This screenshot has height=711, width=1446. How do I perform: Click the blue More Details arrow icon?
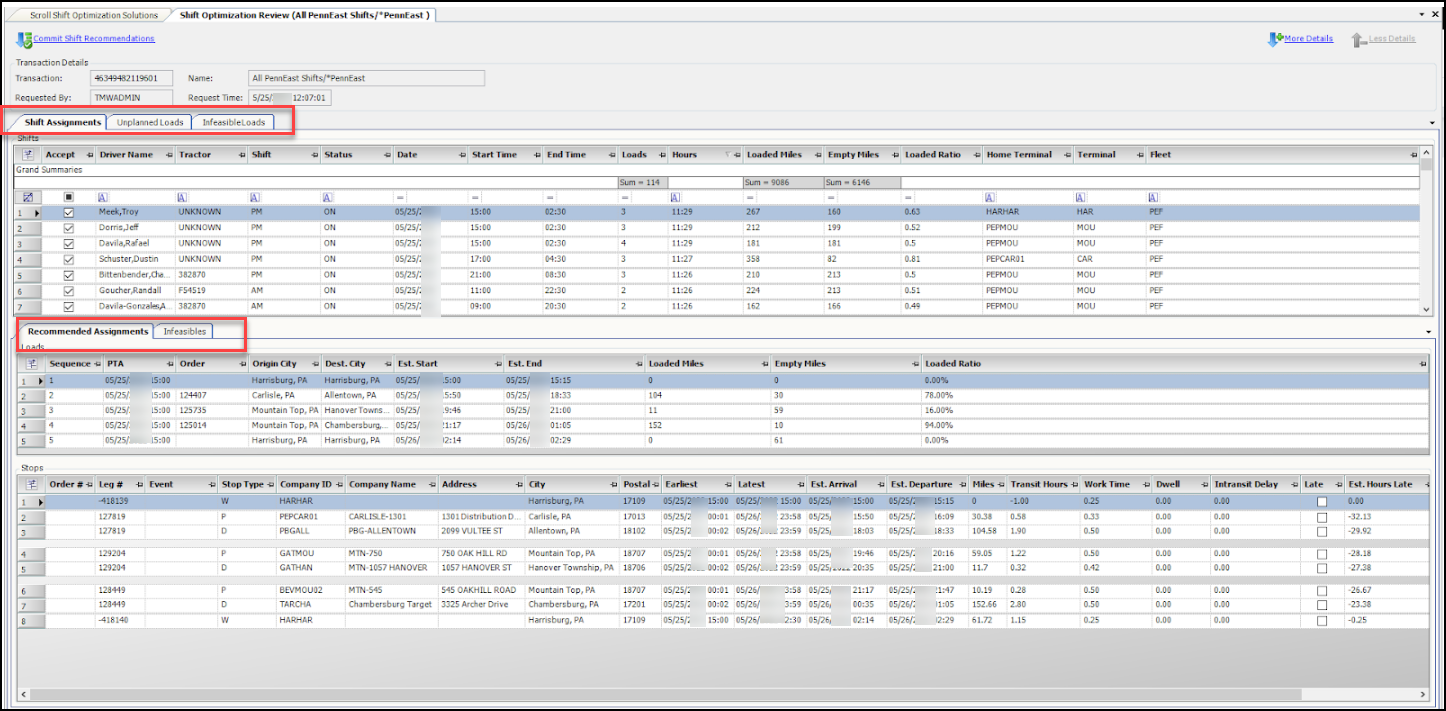(1274, 40)
